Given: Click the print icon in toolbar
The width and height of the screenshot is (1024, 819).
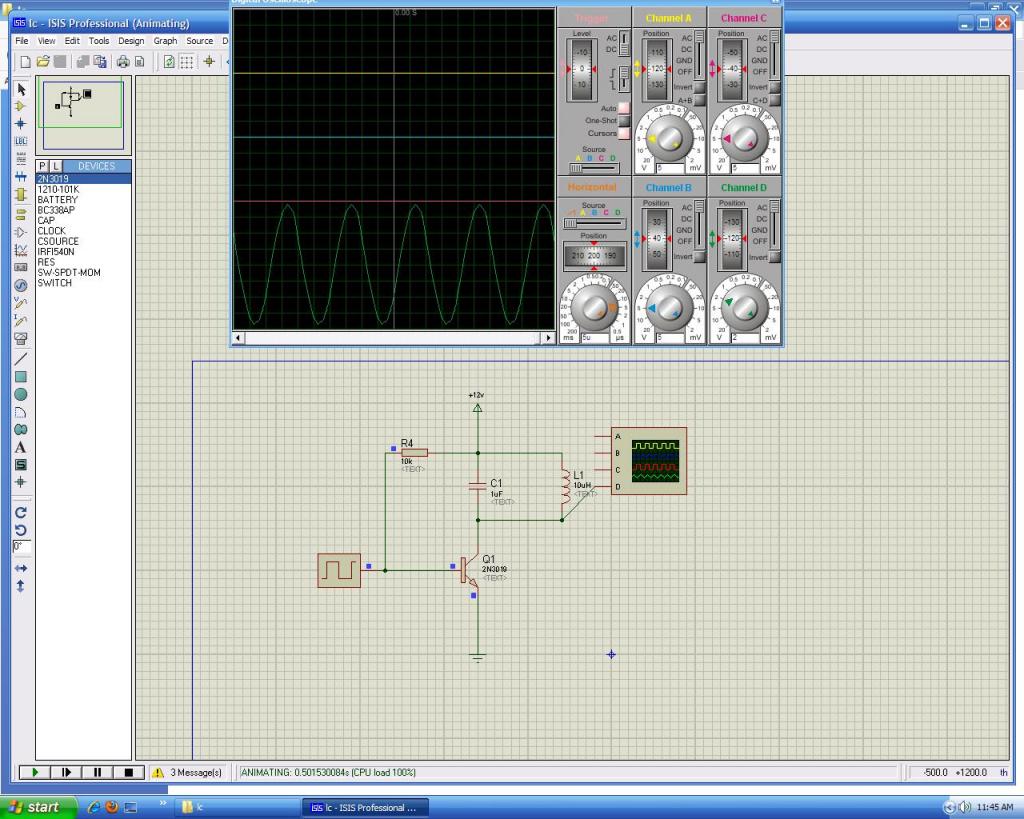Looking at the screenshot, I should (122, 61).
